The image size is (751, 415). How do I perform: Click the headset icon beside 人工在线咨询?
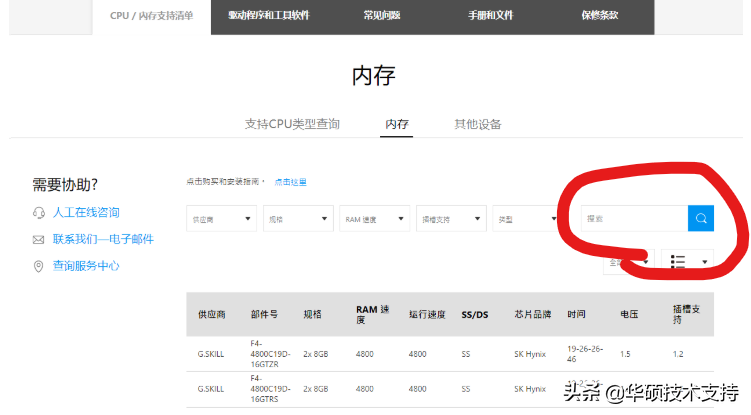pos(39,213)
